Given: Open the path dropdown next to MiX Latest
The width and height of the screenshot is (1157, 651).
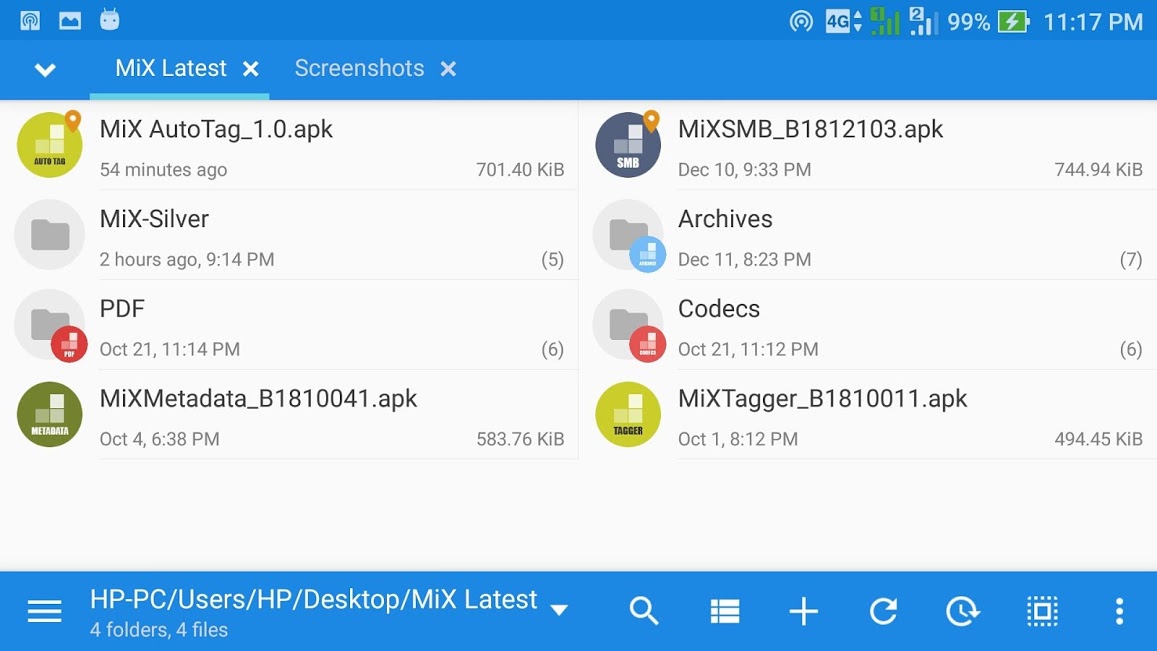Looking at the screenshot, I should [559, 609].
